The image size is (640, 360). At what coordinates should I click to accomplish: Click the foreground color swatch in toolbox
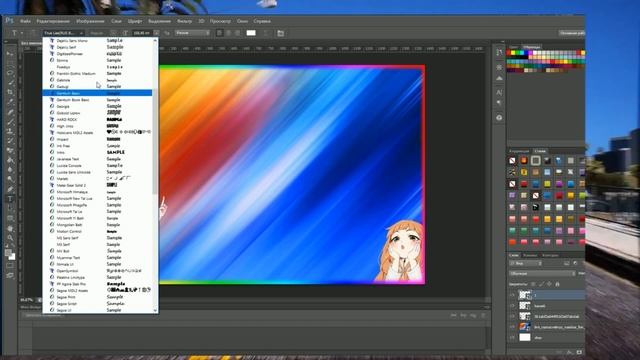point(8,253)
